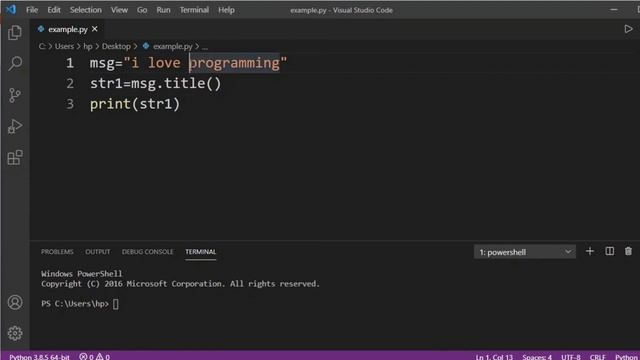This screenshot has height=360, width=640.
Task: Click print(str1) on line 3
Action: (135, 104)
